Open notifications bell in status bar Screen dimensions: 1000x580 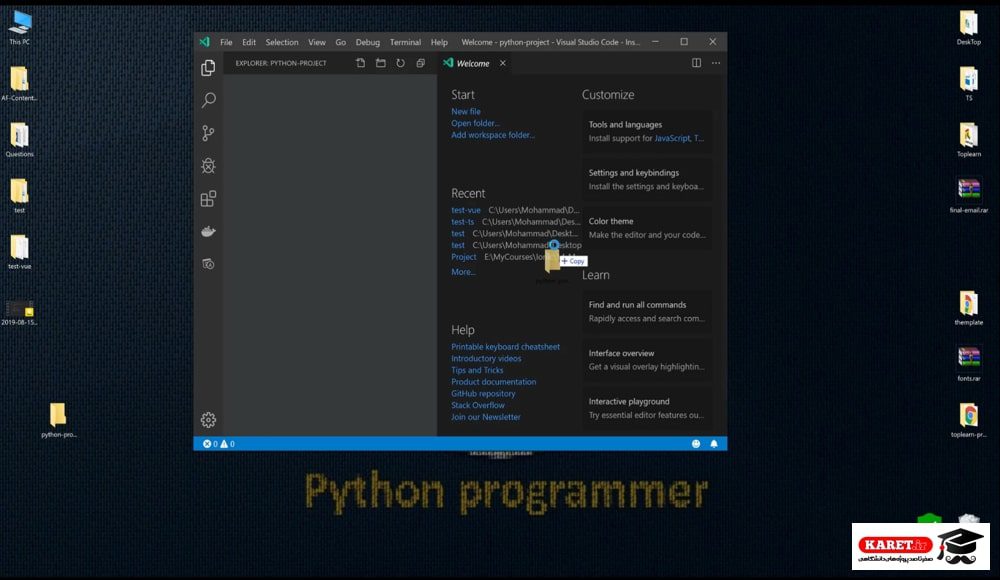[x=714, y=444]
